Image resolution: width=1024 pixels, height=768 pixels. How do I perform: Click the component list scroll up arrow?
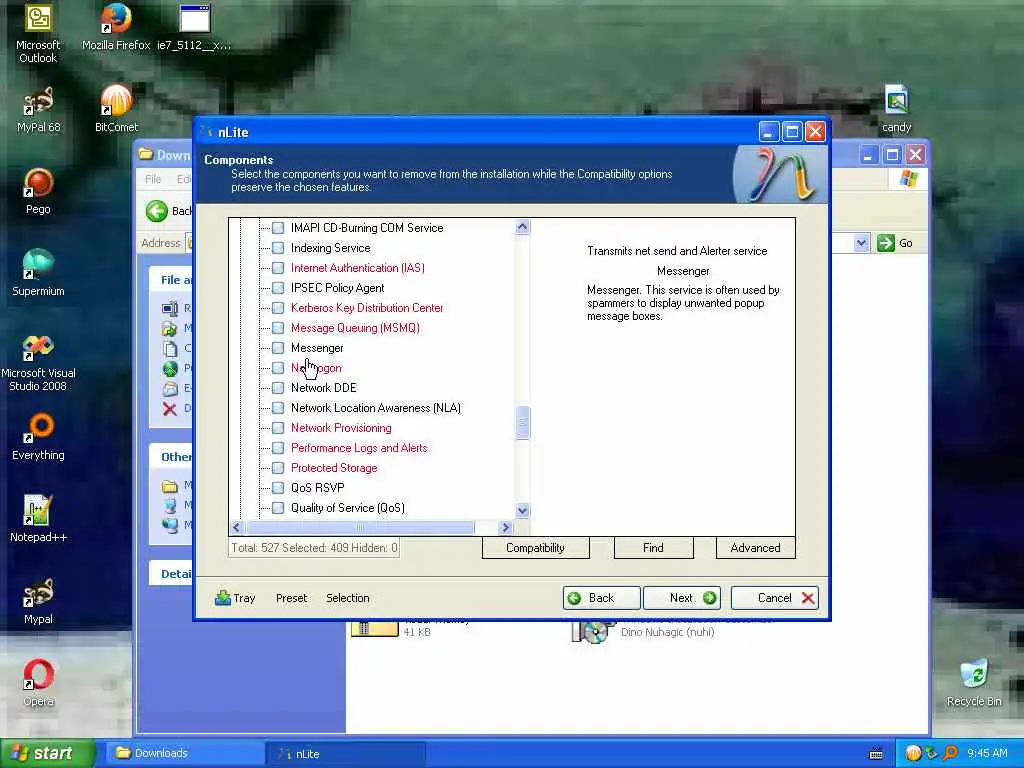tap(522, 227)
